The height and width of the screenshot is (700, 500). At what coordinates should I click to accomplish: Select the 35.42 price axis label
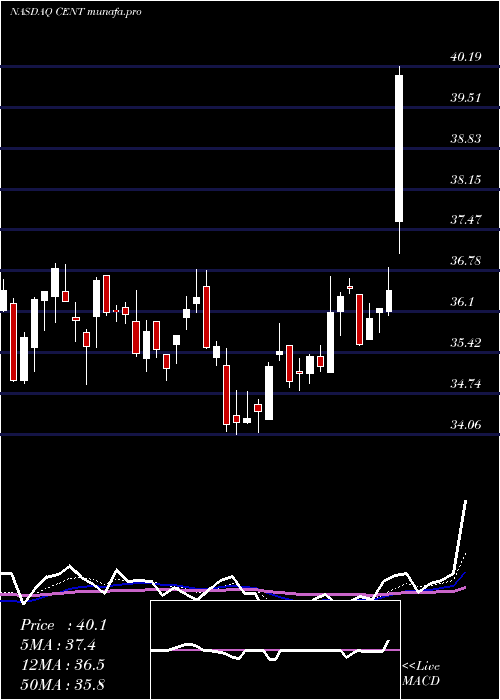click(466, 343)
